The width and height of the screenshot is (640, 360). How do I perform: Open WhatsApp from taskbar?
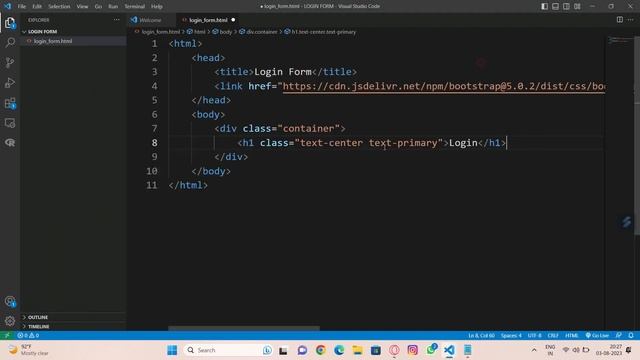(x=431, y=349)
